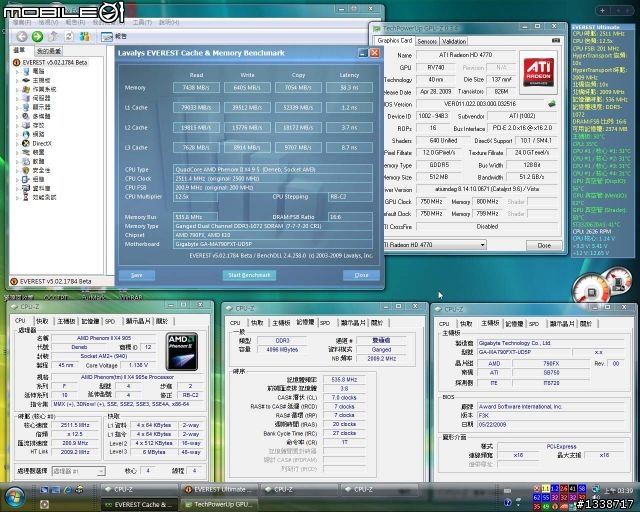The image size is (640, 512).
Task: Expand the 伺服器 node in EVEREST tree
Action: click(x=17, y=98)
